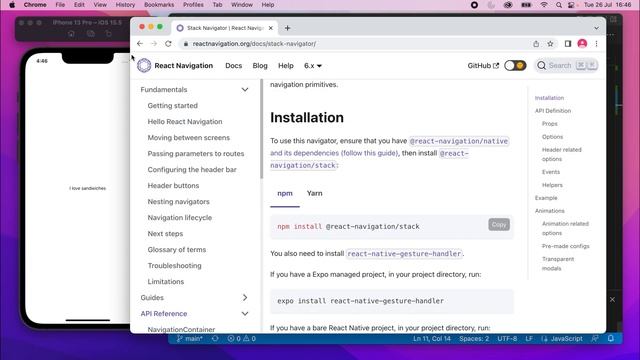The height and width of the screenshot is (360, 640).
Task: Click the share icon in address bar
Action: pyautogui.click(x=536, y=44)
